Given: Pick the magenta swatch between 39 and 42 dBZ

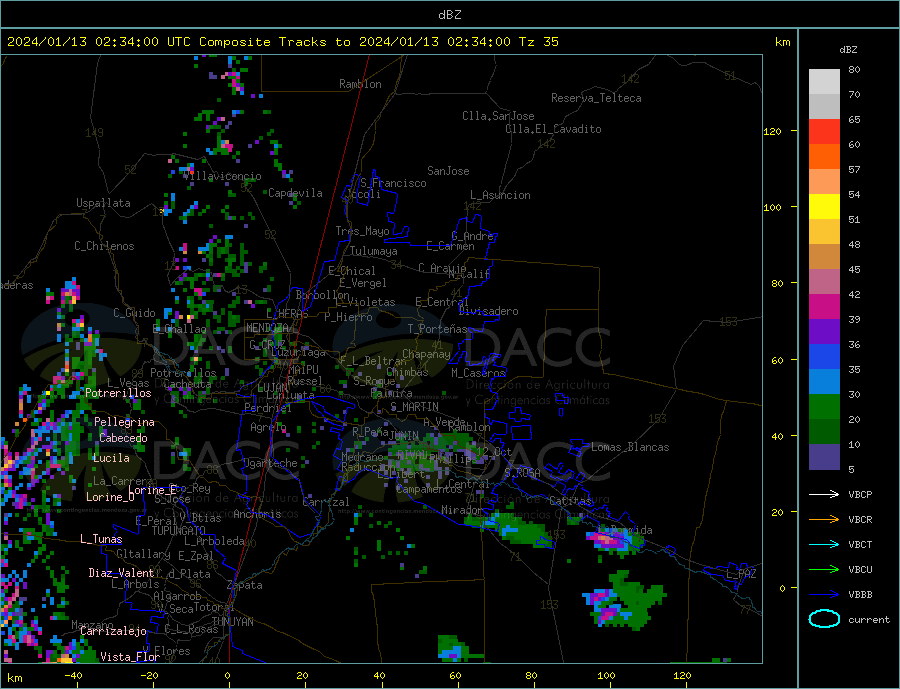Looking at the screenshot, I should pos(824,307).
